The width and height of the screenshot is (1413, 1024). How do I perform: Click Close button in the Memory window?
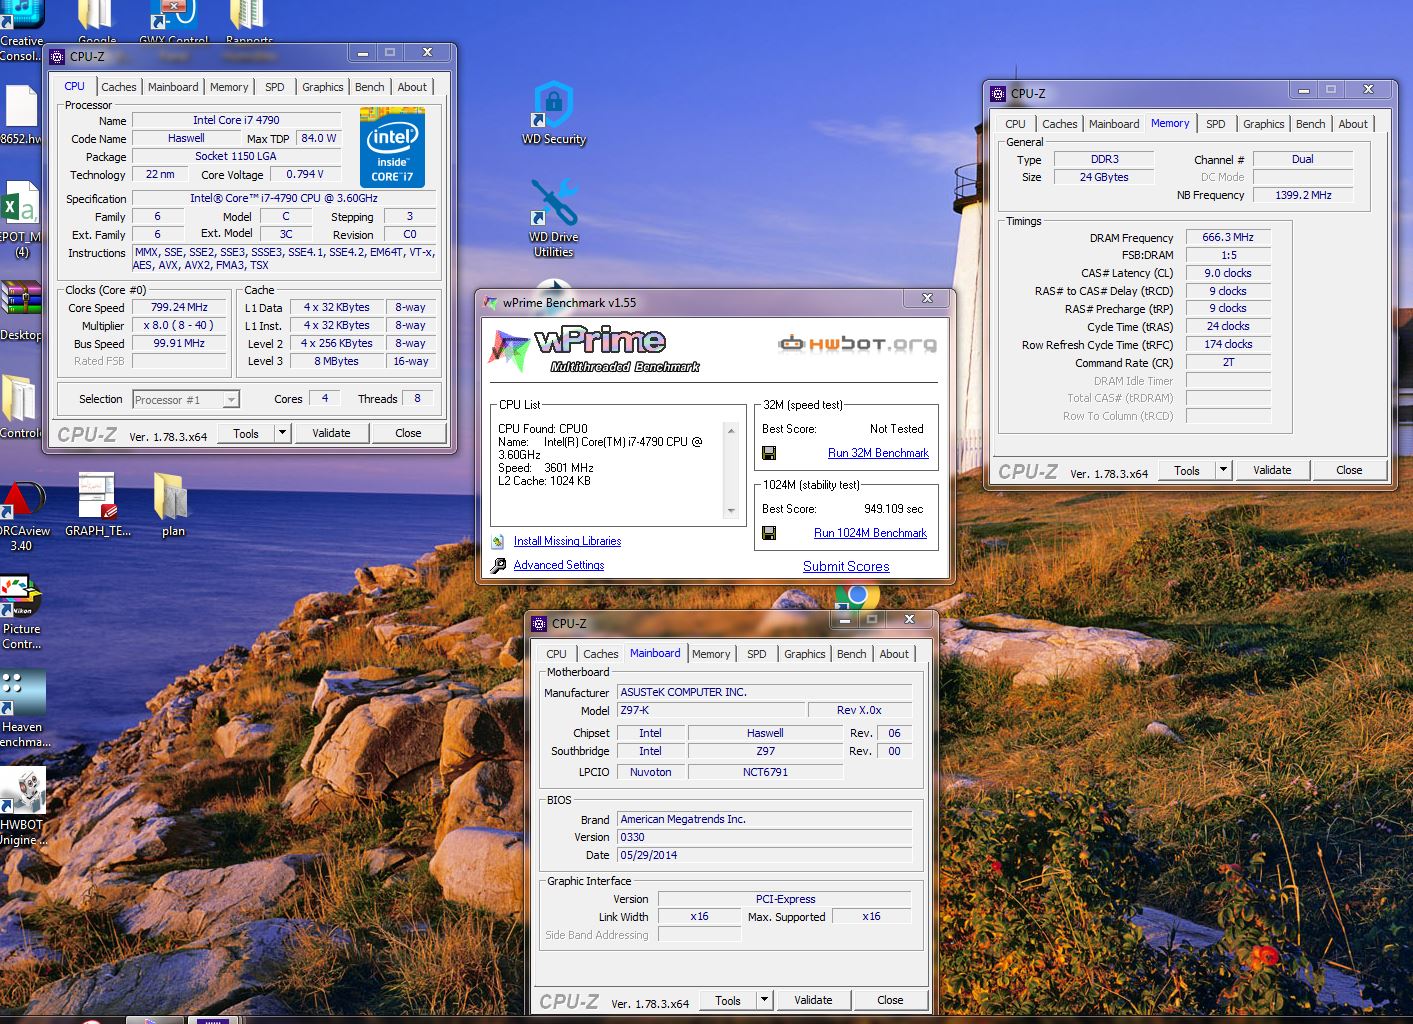pyautogui.click(x=1349, y=470)
